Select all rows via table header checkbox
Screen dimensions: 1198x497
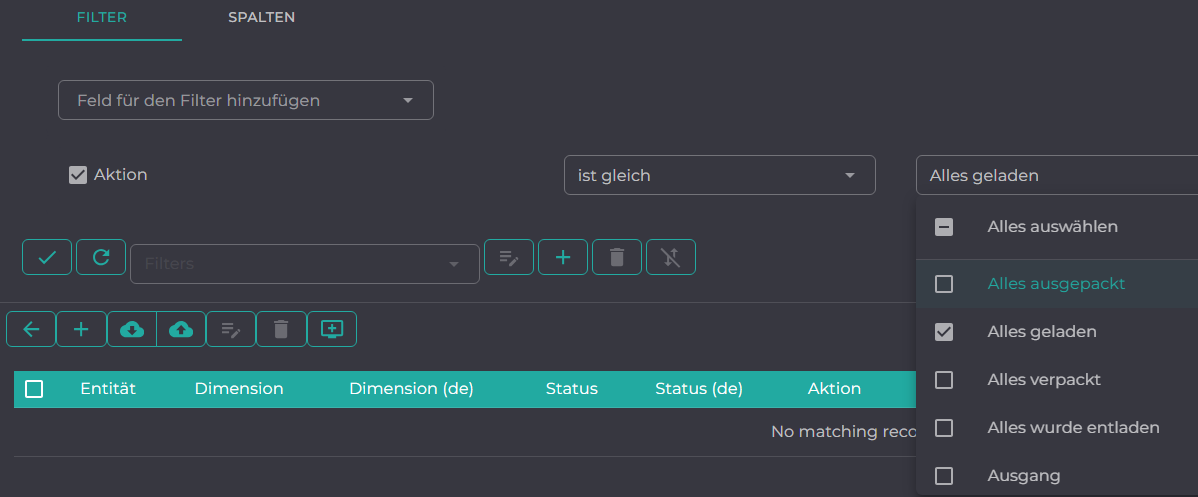34,389
